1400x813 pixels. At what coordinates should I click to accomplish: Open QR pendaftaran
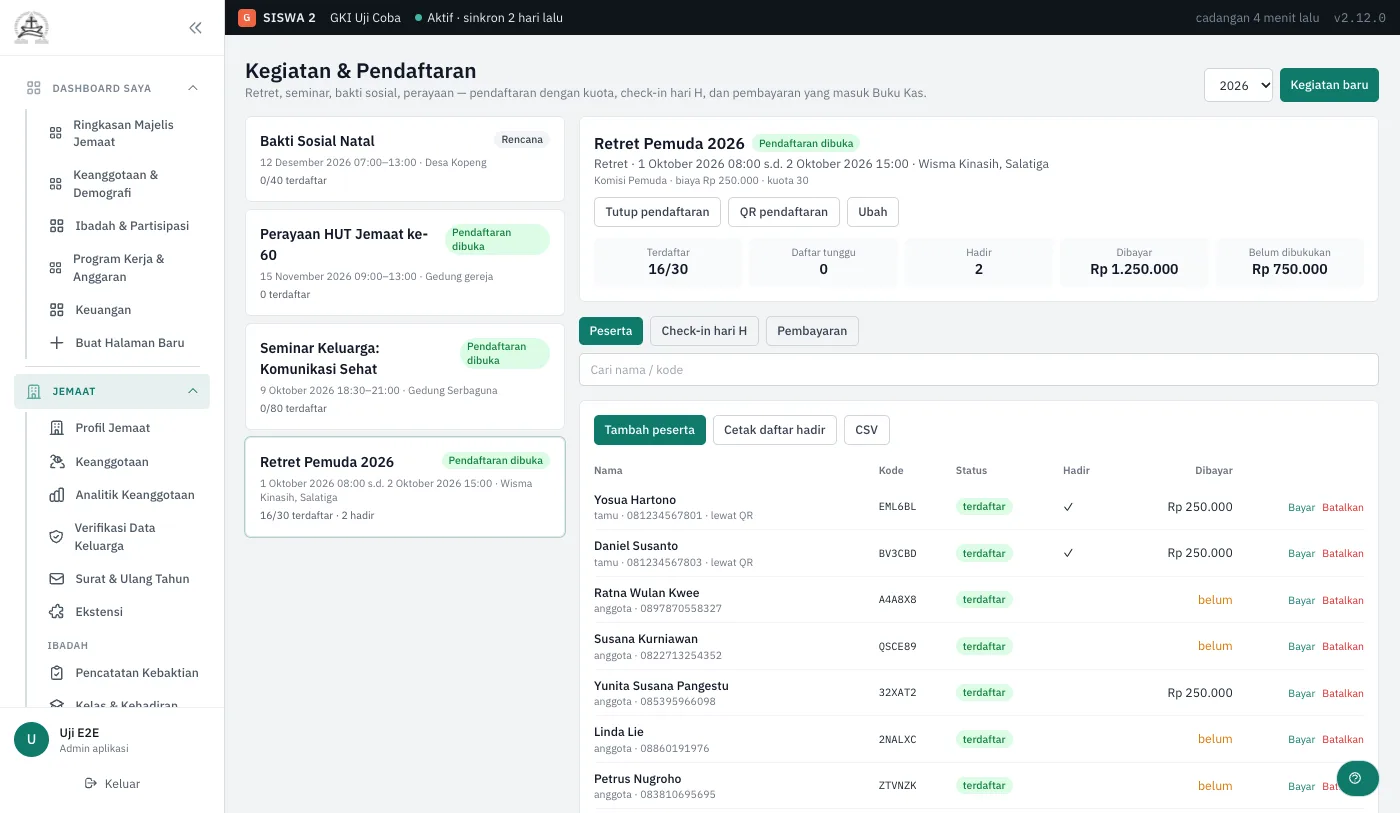pyautogui.click(x=784, y=212)
